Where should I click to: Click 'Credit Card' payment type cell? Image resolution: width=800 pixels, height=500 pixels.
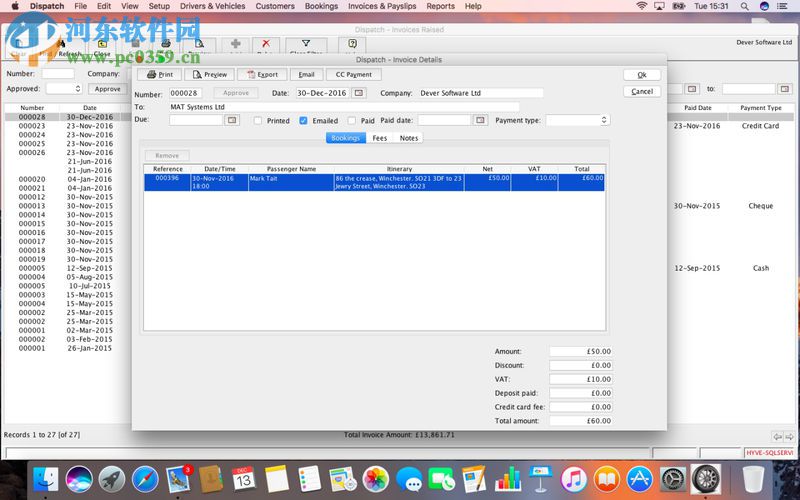tap(760, 126)
